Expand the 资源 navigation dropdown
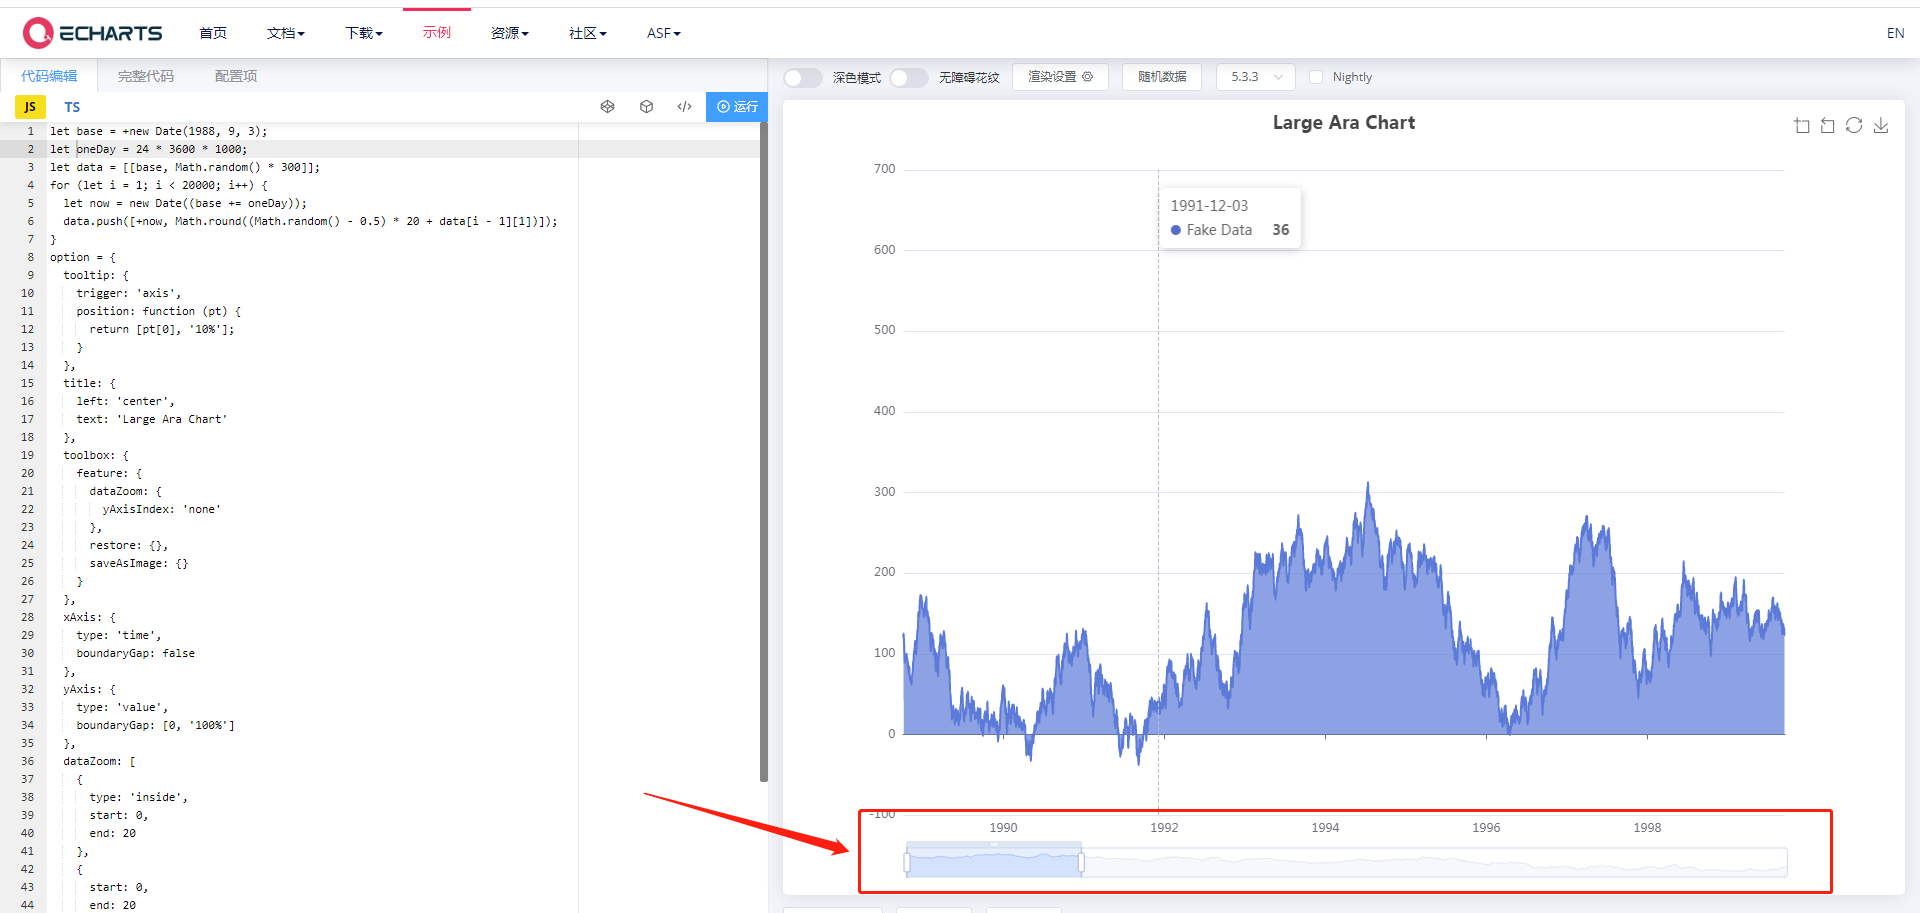The width and height of the screenshot is (1920, 913). point(509,33)
